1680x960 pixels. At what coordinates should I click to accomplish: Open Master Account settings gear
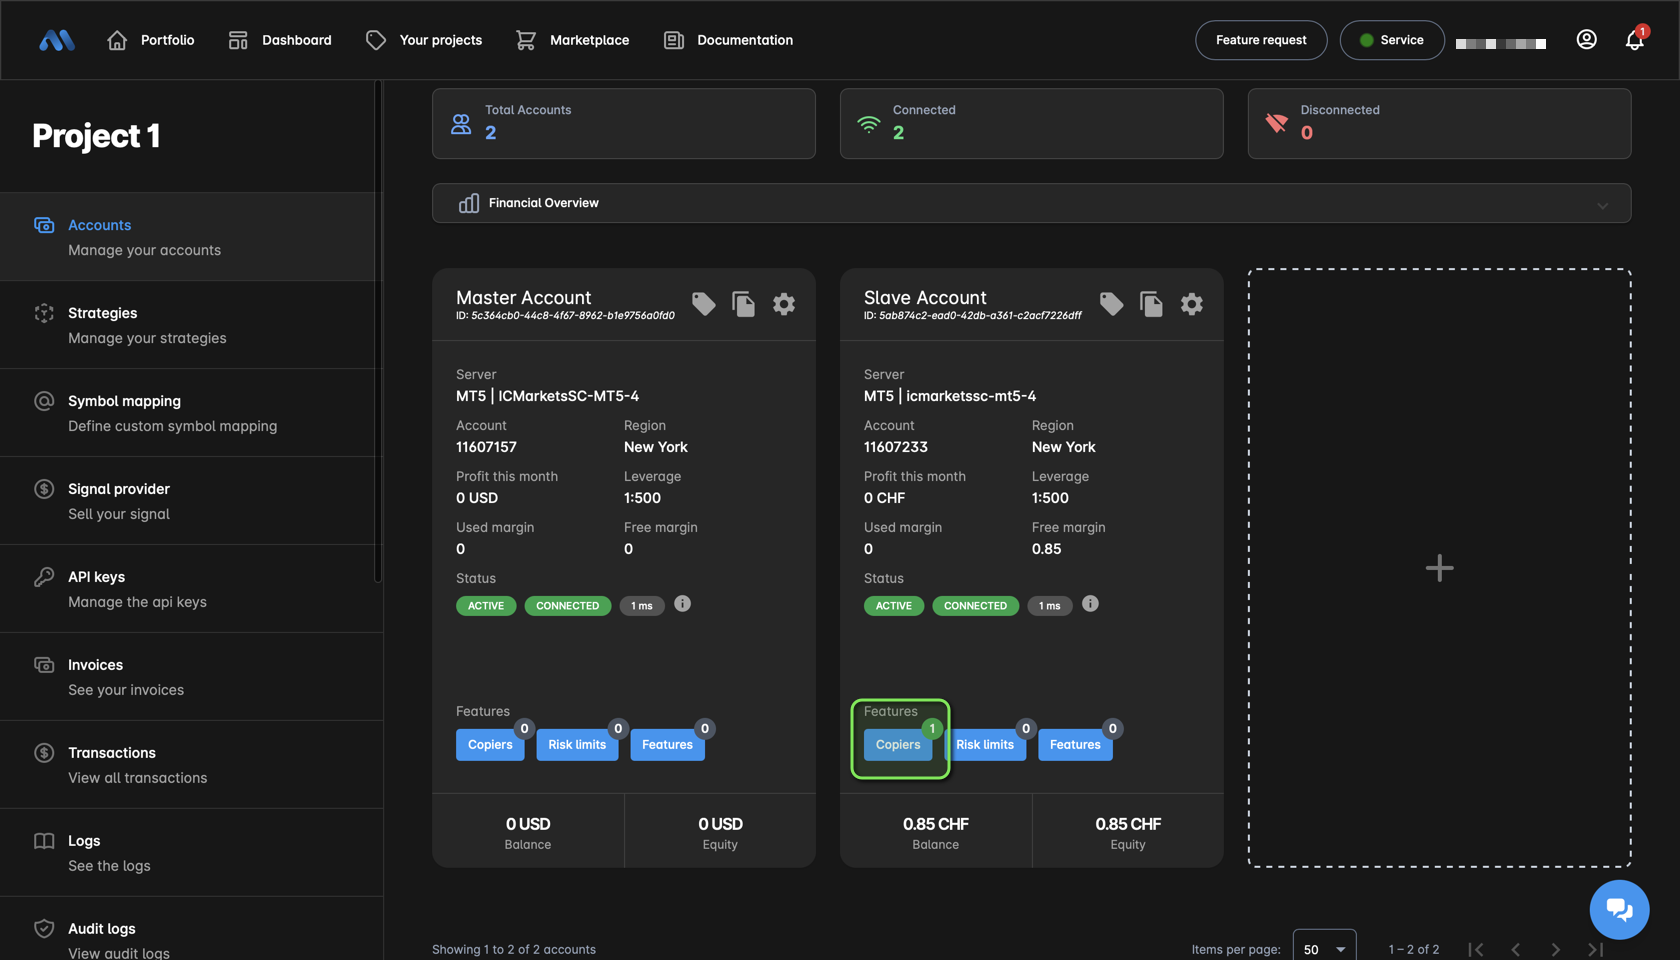click(x=784, y=304)
